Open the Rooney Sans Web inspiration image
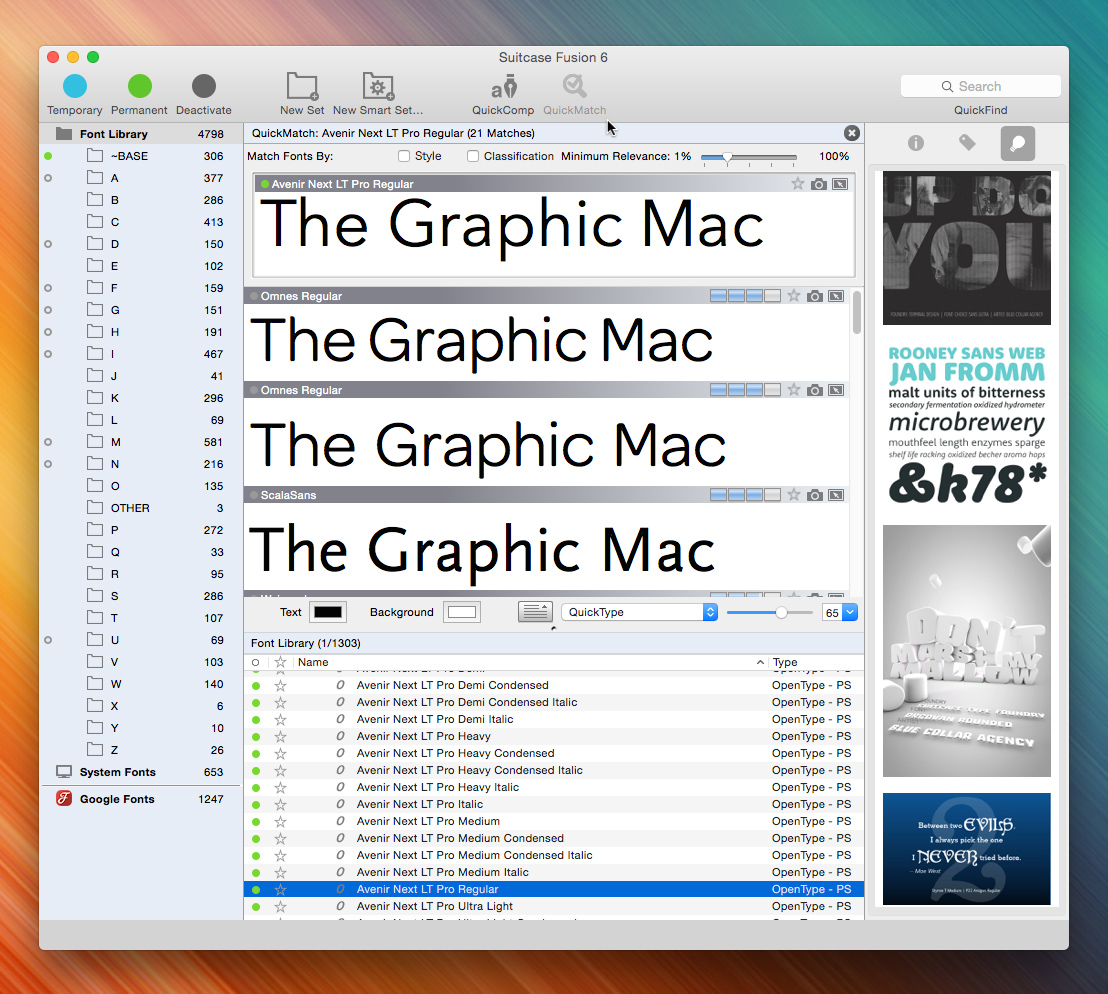The width and height of the screenshot is (1108, 994). pyautogui.click(x=967, y=425)
